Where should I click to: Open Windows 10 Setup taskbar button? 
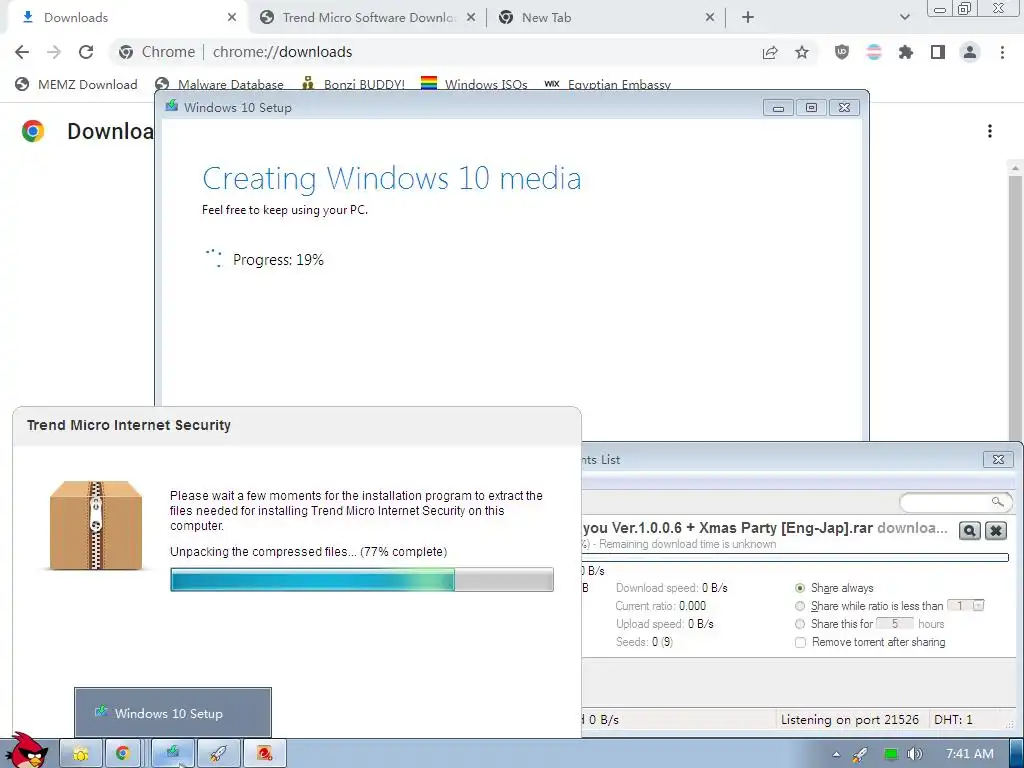[x=172, y=754]
